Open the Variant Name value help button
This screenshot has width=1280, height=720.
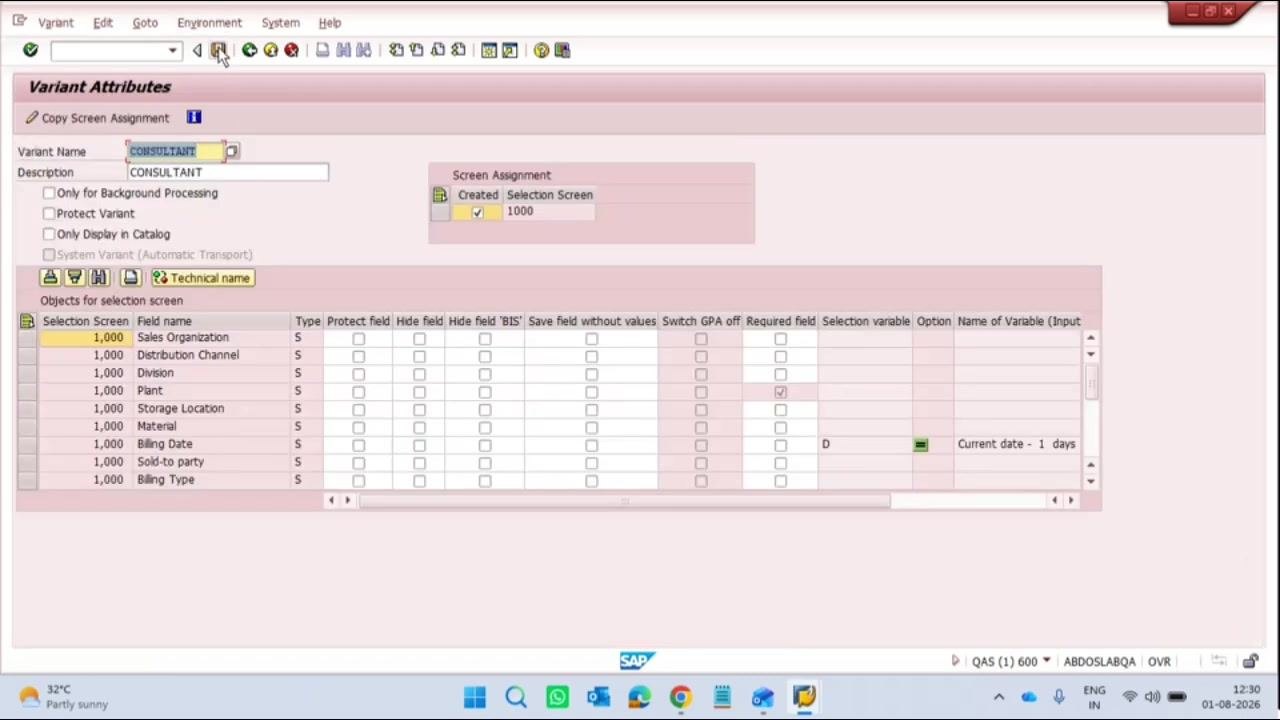click(232, 151)
